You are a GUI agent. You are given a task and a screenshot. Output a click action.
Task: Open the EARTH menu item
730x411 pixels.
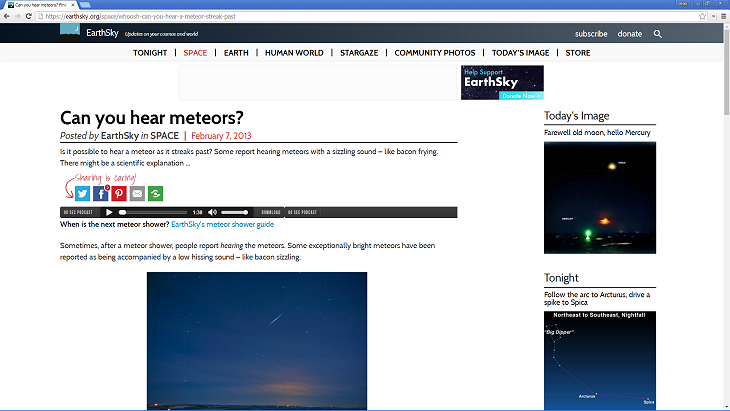(x=236, y=53)
